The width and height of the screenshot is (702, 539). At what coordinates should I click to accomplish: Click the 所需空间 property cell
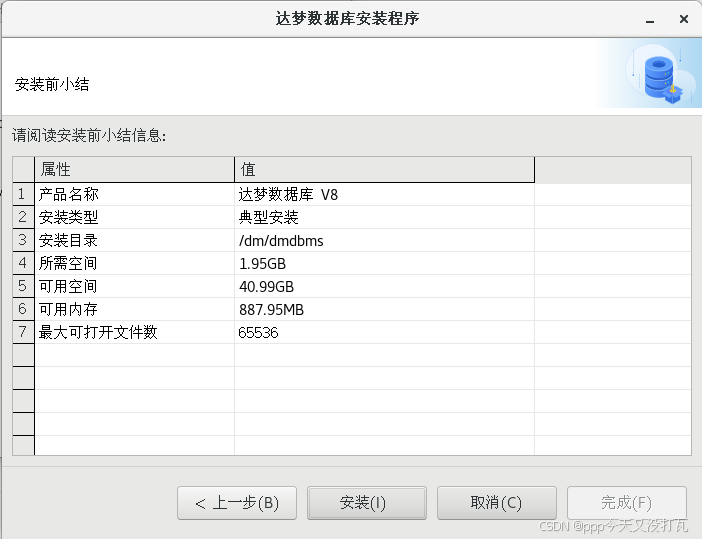[134, 263]
